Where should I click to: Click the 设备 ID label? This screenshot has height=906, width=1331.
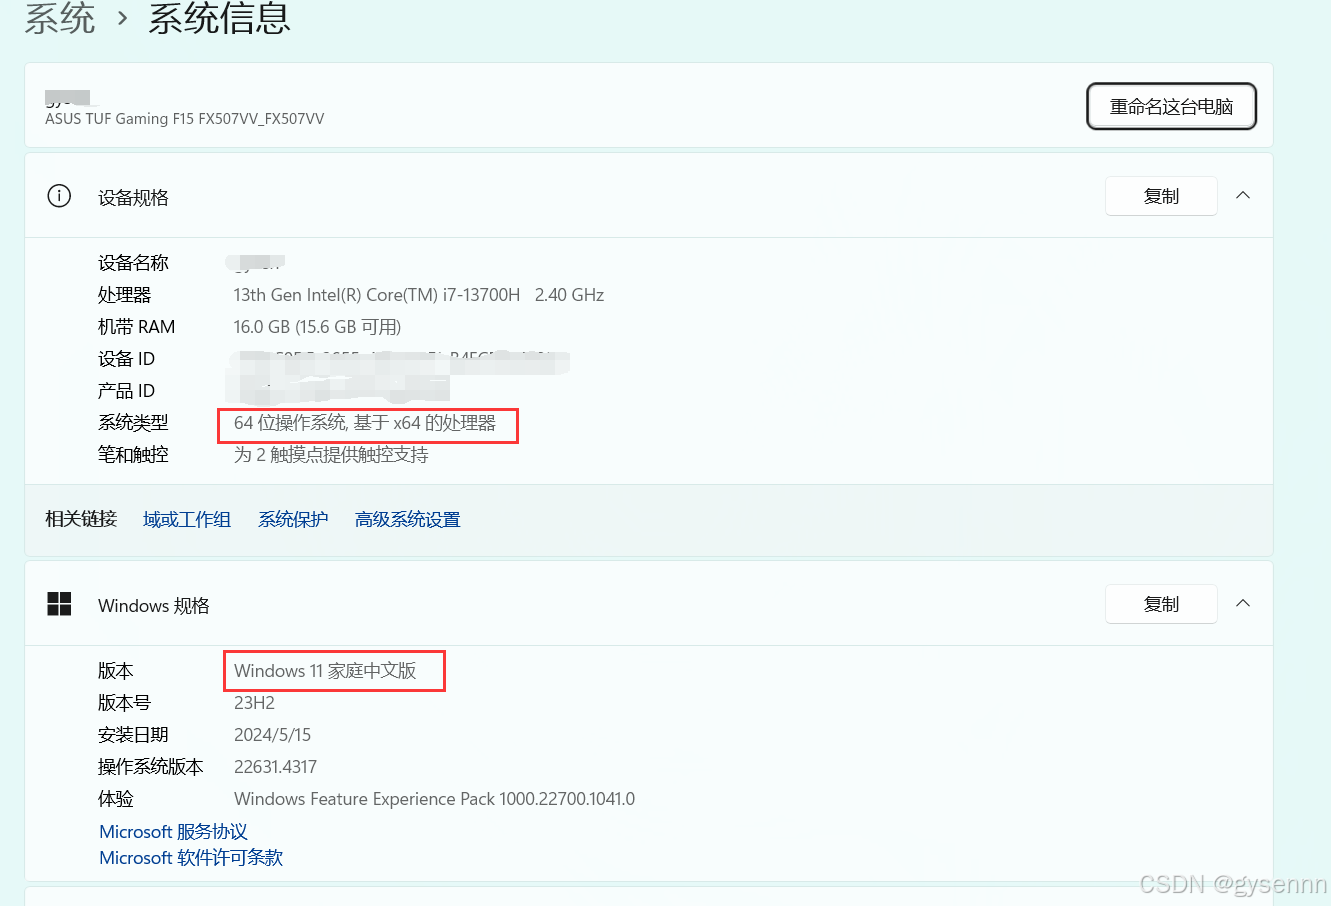[x=126, y=359]
